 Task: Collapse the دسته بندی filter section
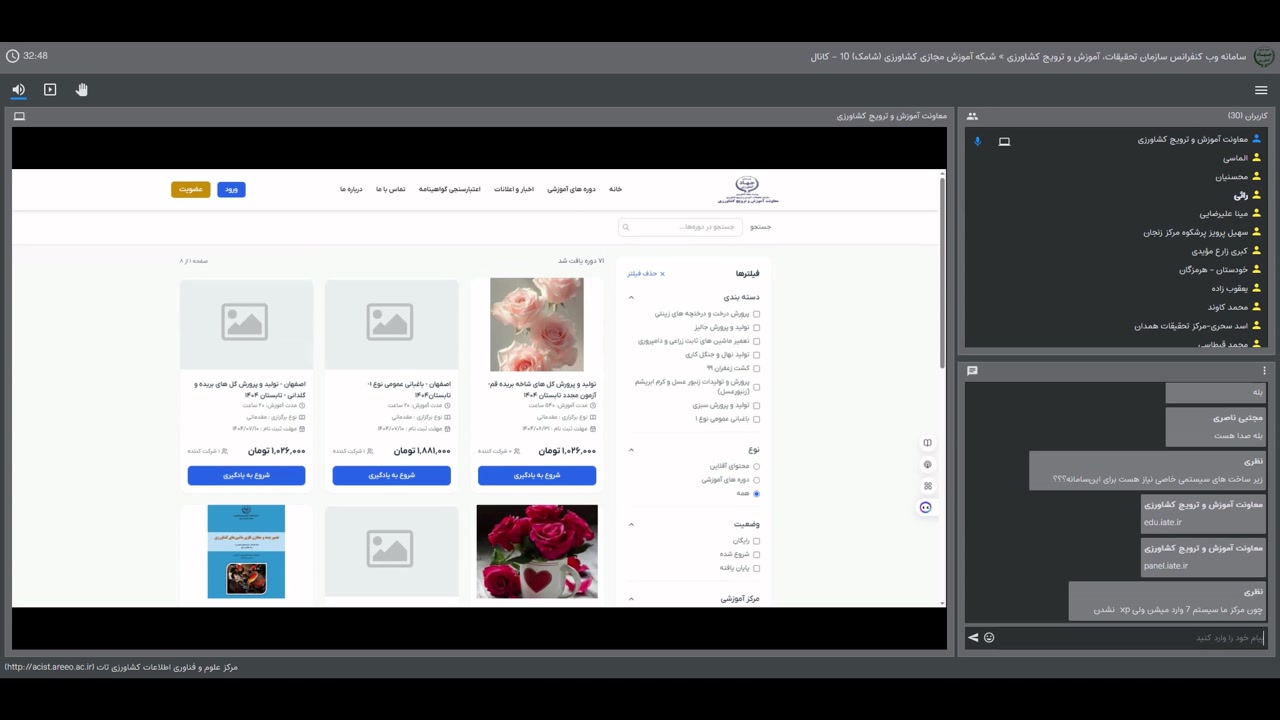pos(631,297)
